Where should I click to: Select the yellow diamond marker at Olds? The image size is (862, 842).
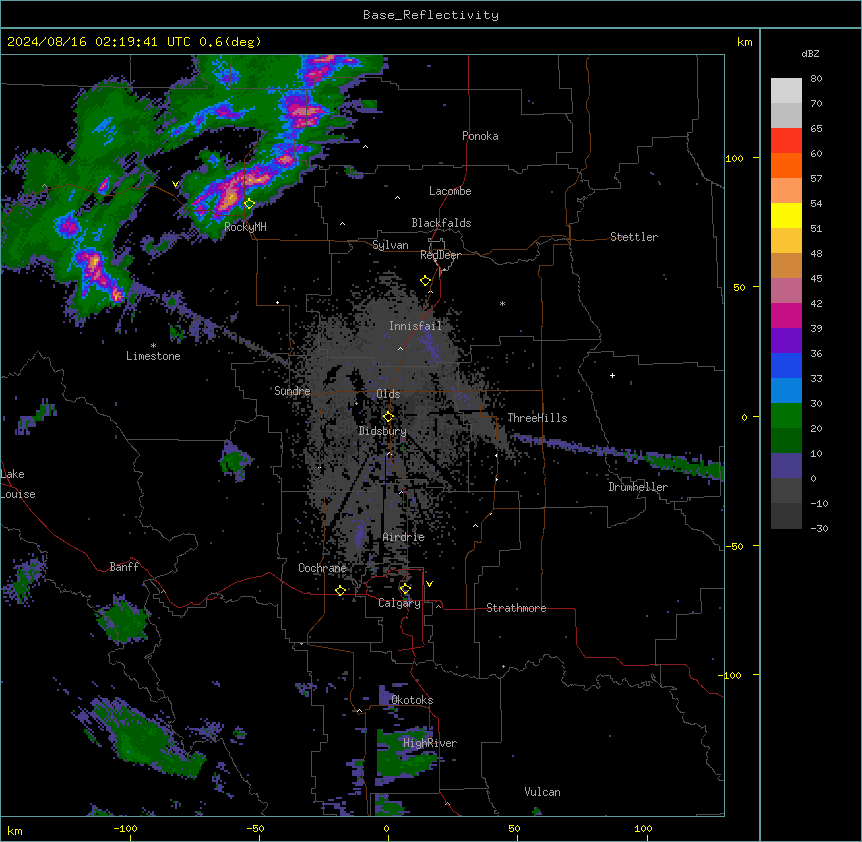pos(388,417)
